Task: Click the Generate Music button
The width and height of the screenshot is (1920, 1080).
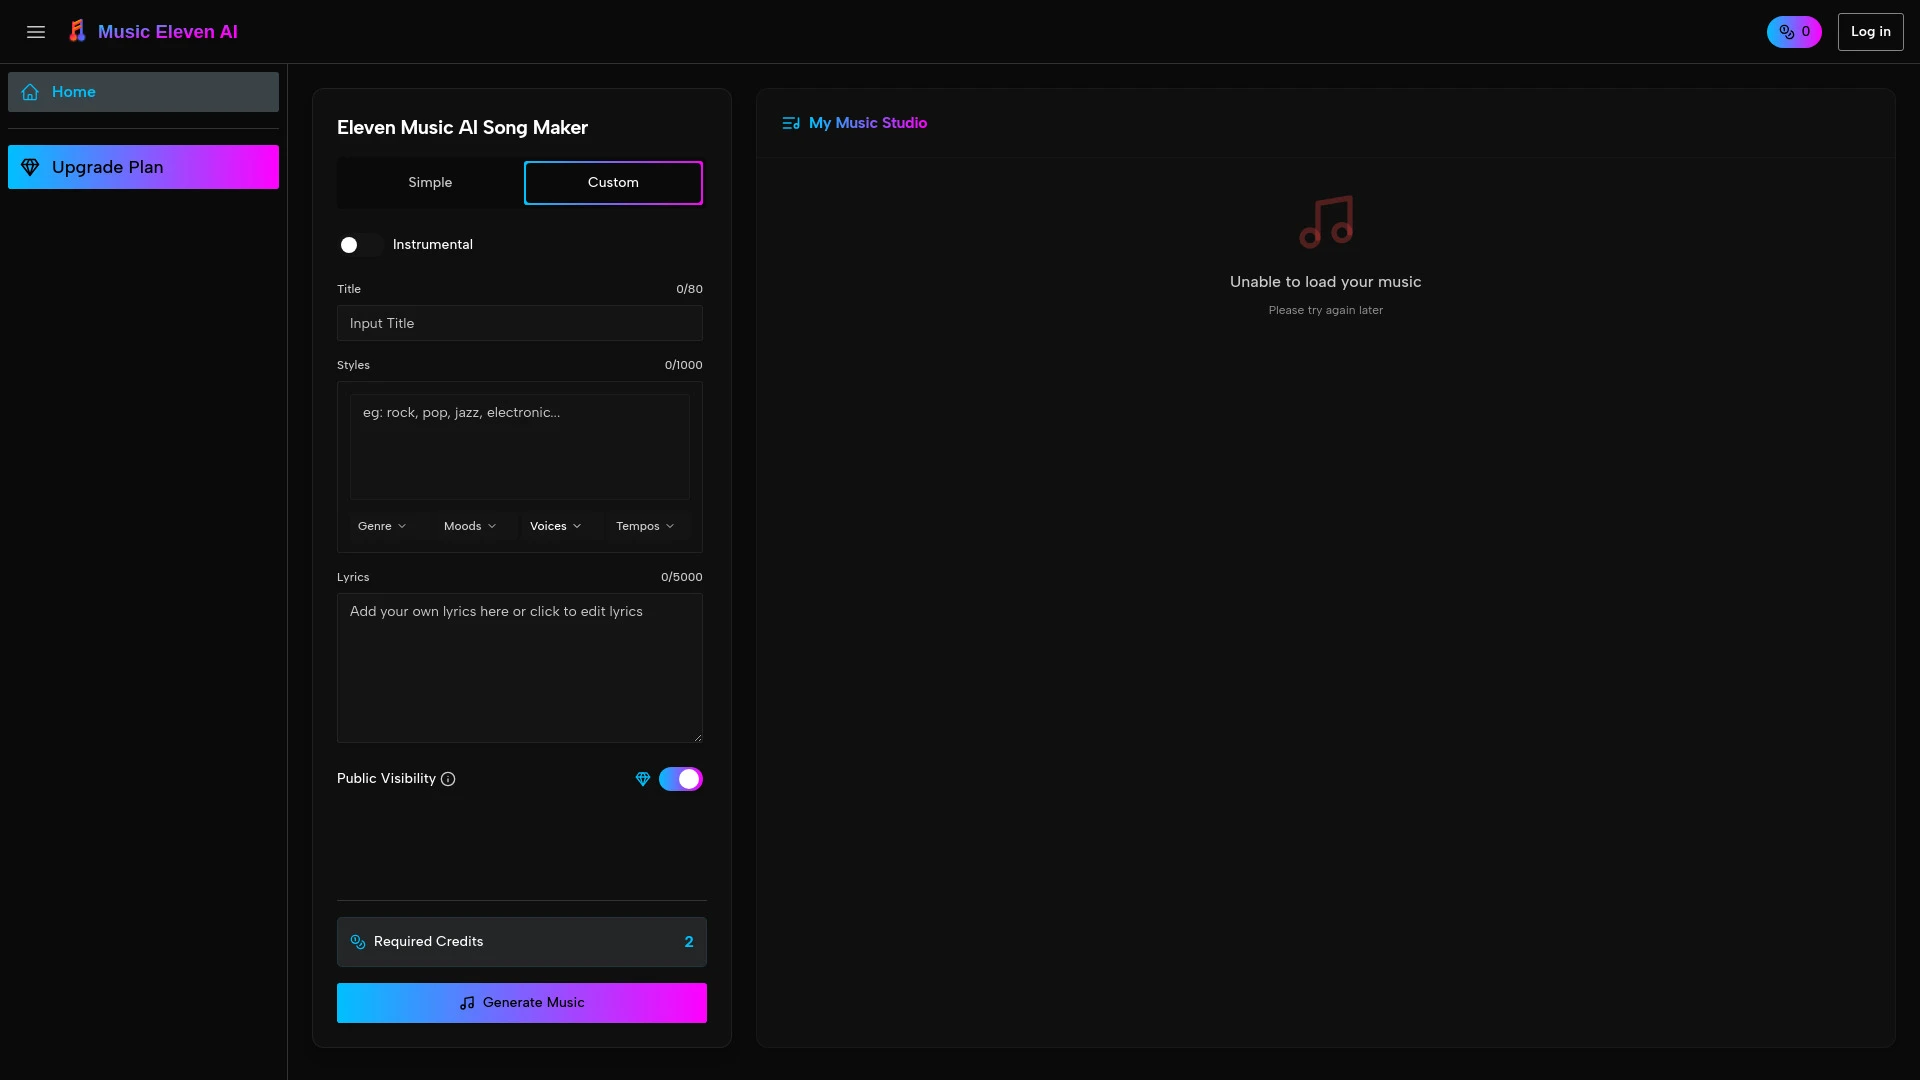Action: click(521, 1003)
